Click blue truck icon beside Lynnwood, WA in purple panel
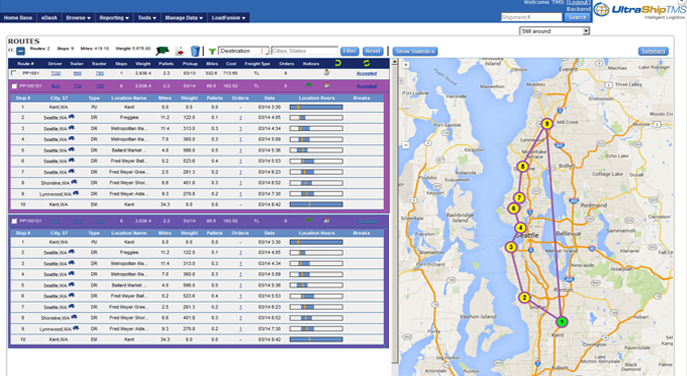The image size is (687, 376). 76,193
